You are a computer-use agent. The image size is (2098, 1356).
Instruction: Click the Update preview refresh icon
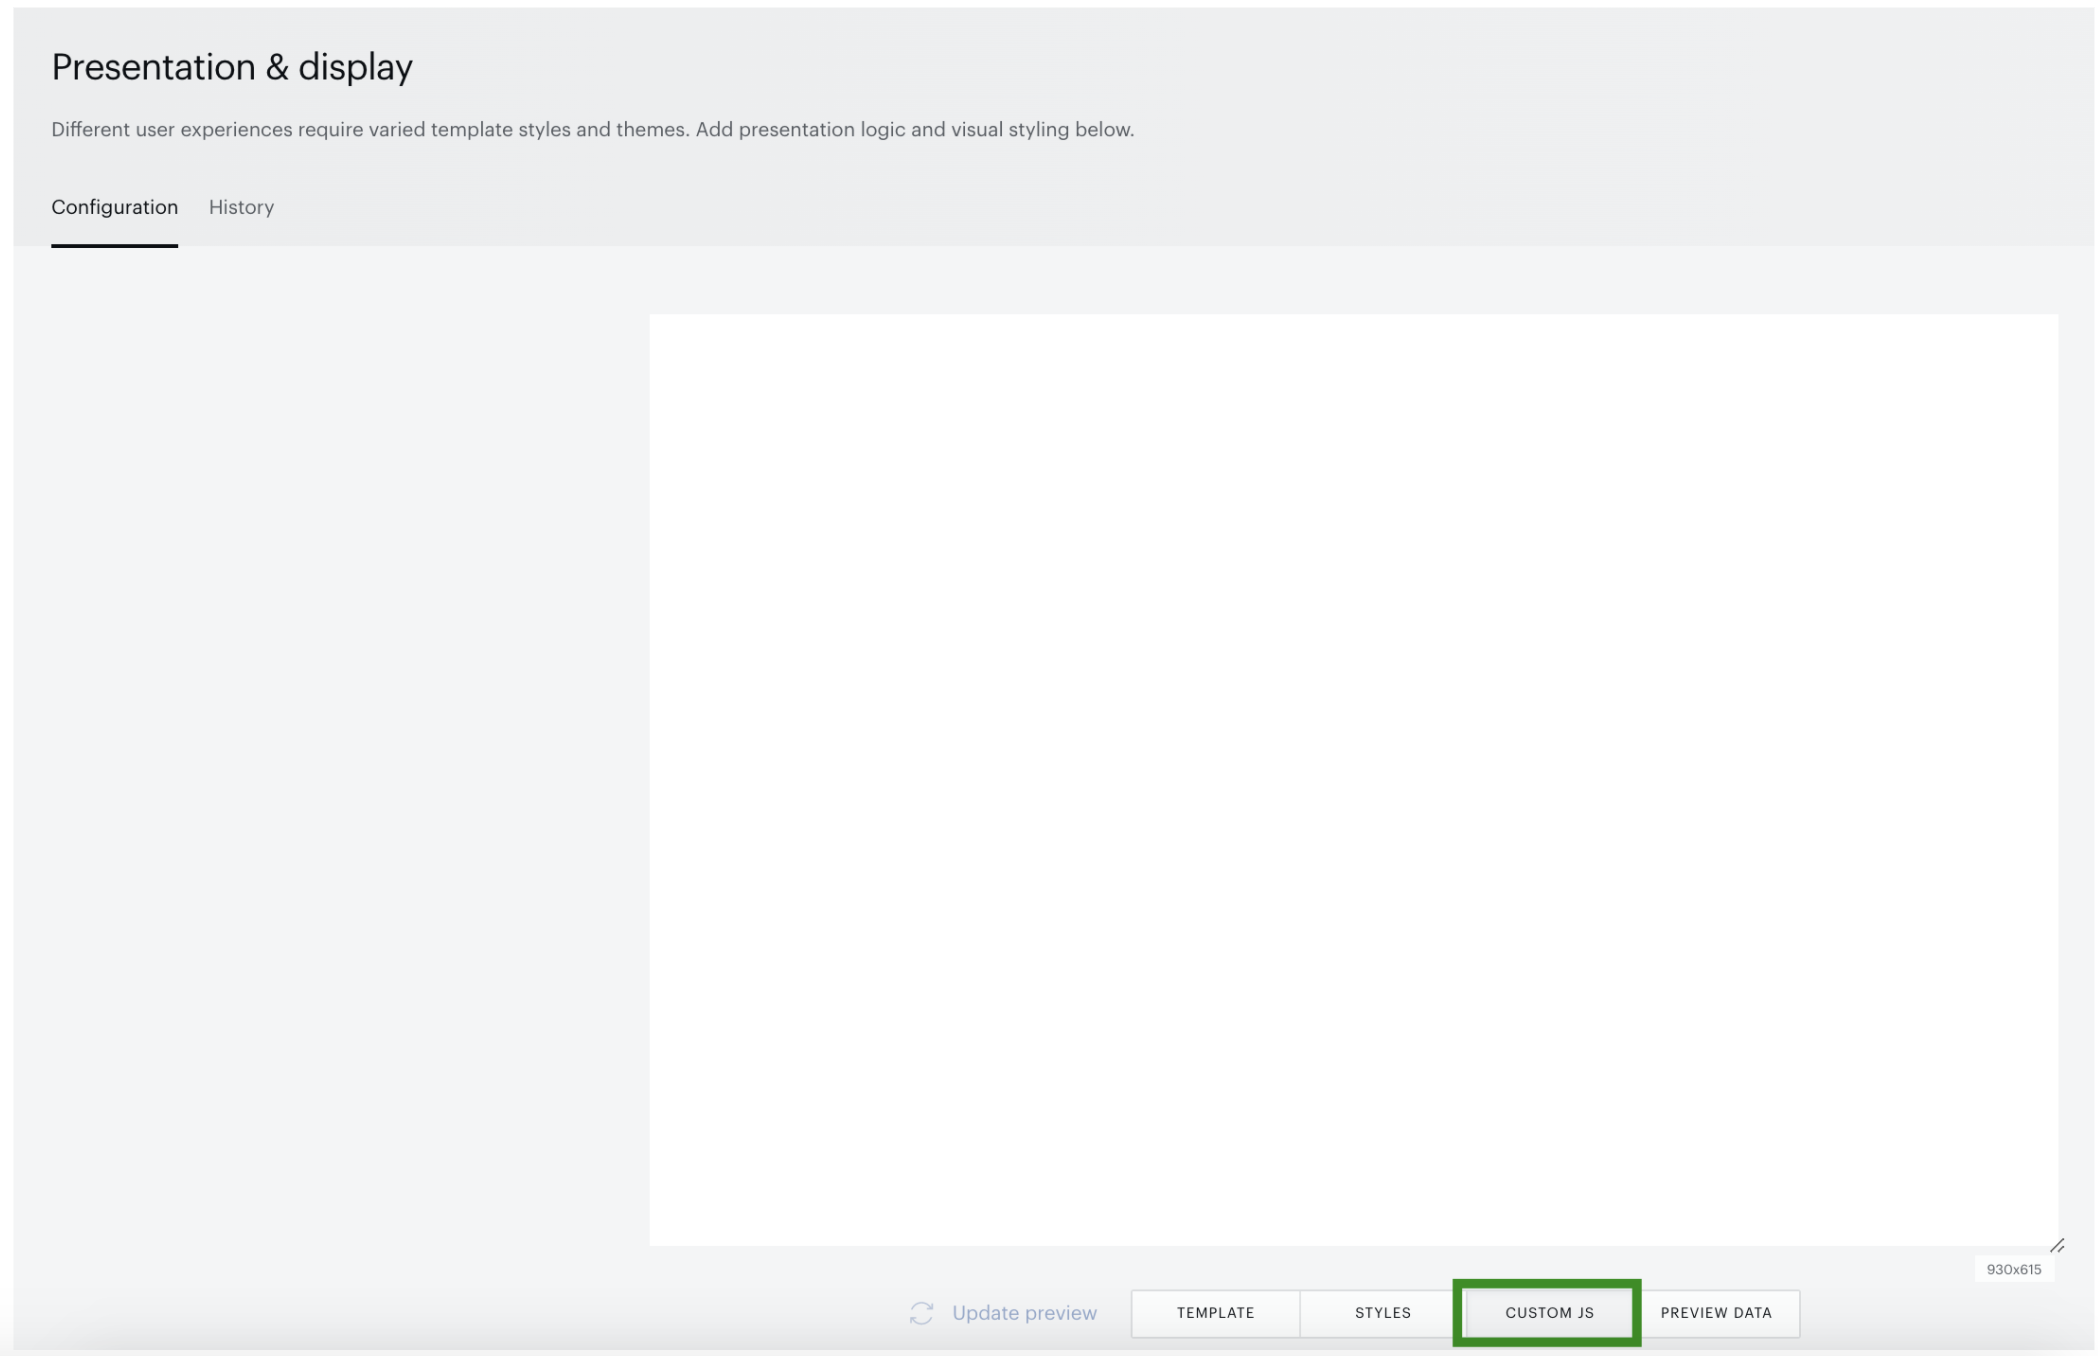[921, 1313]
